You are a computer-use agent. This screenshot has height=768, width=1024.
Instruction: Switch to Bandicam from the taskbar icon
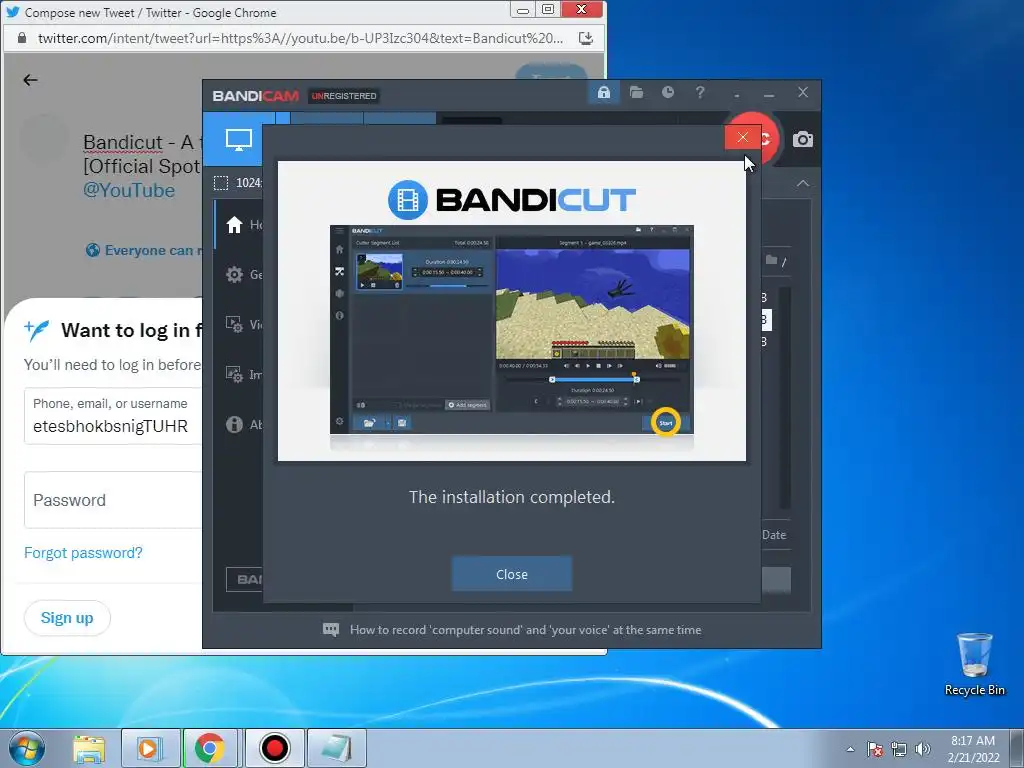[x=274, y=748]
